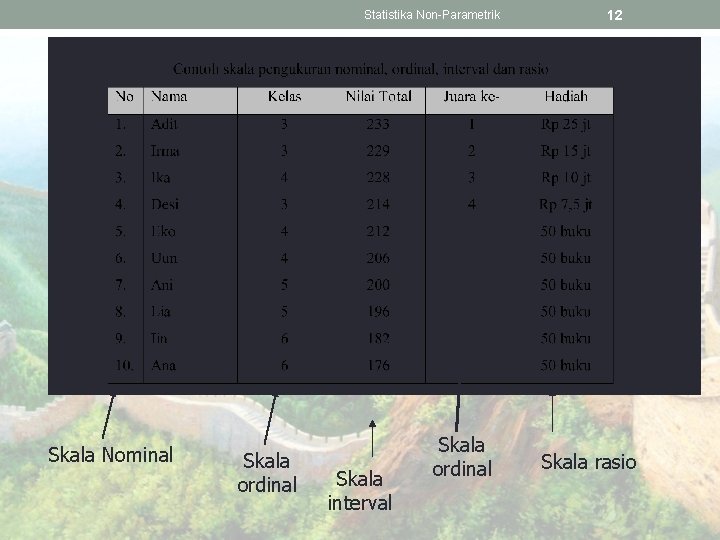This screenshot has width=720, height=540.
Task: Click Nilai Total value 214
Action: pos(378,204)
